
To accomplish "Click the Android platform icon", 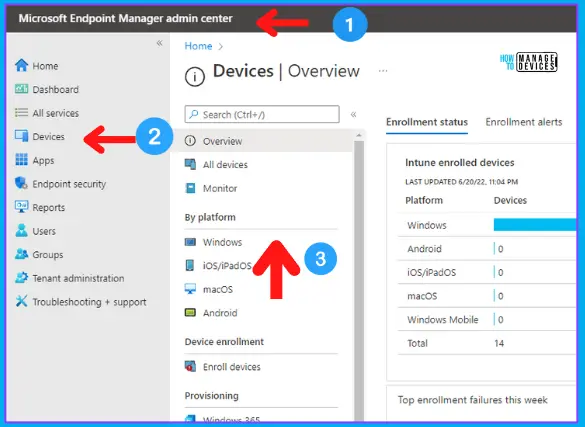I will click(190, 313).
